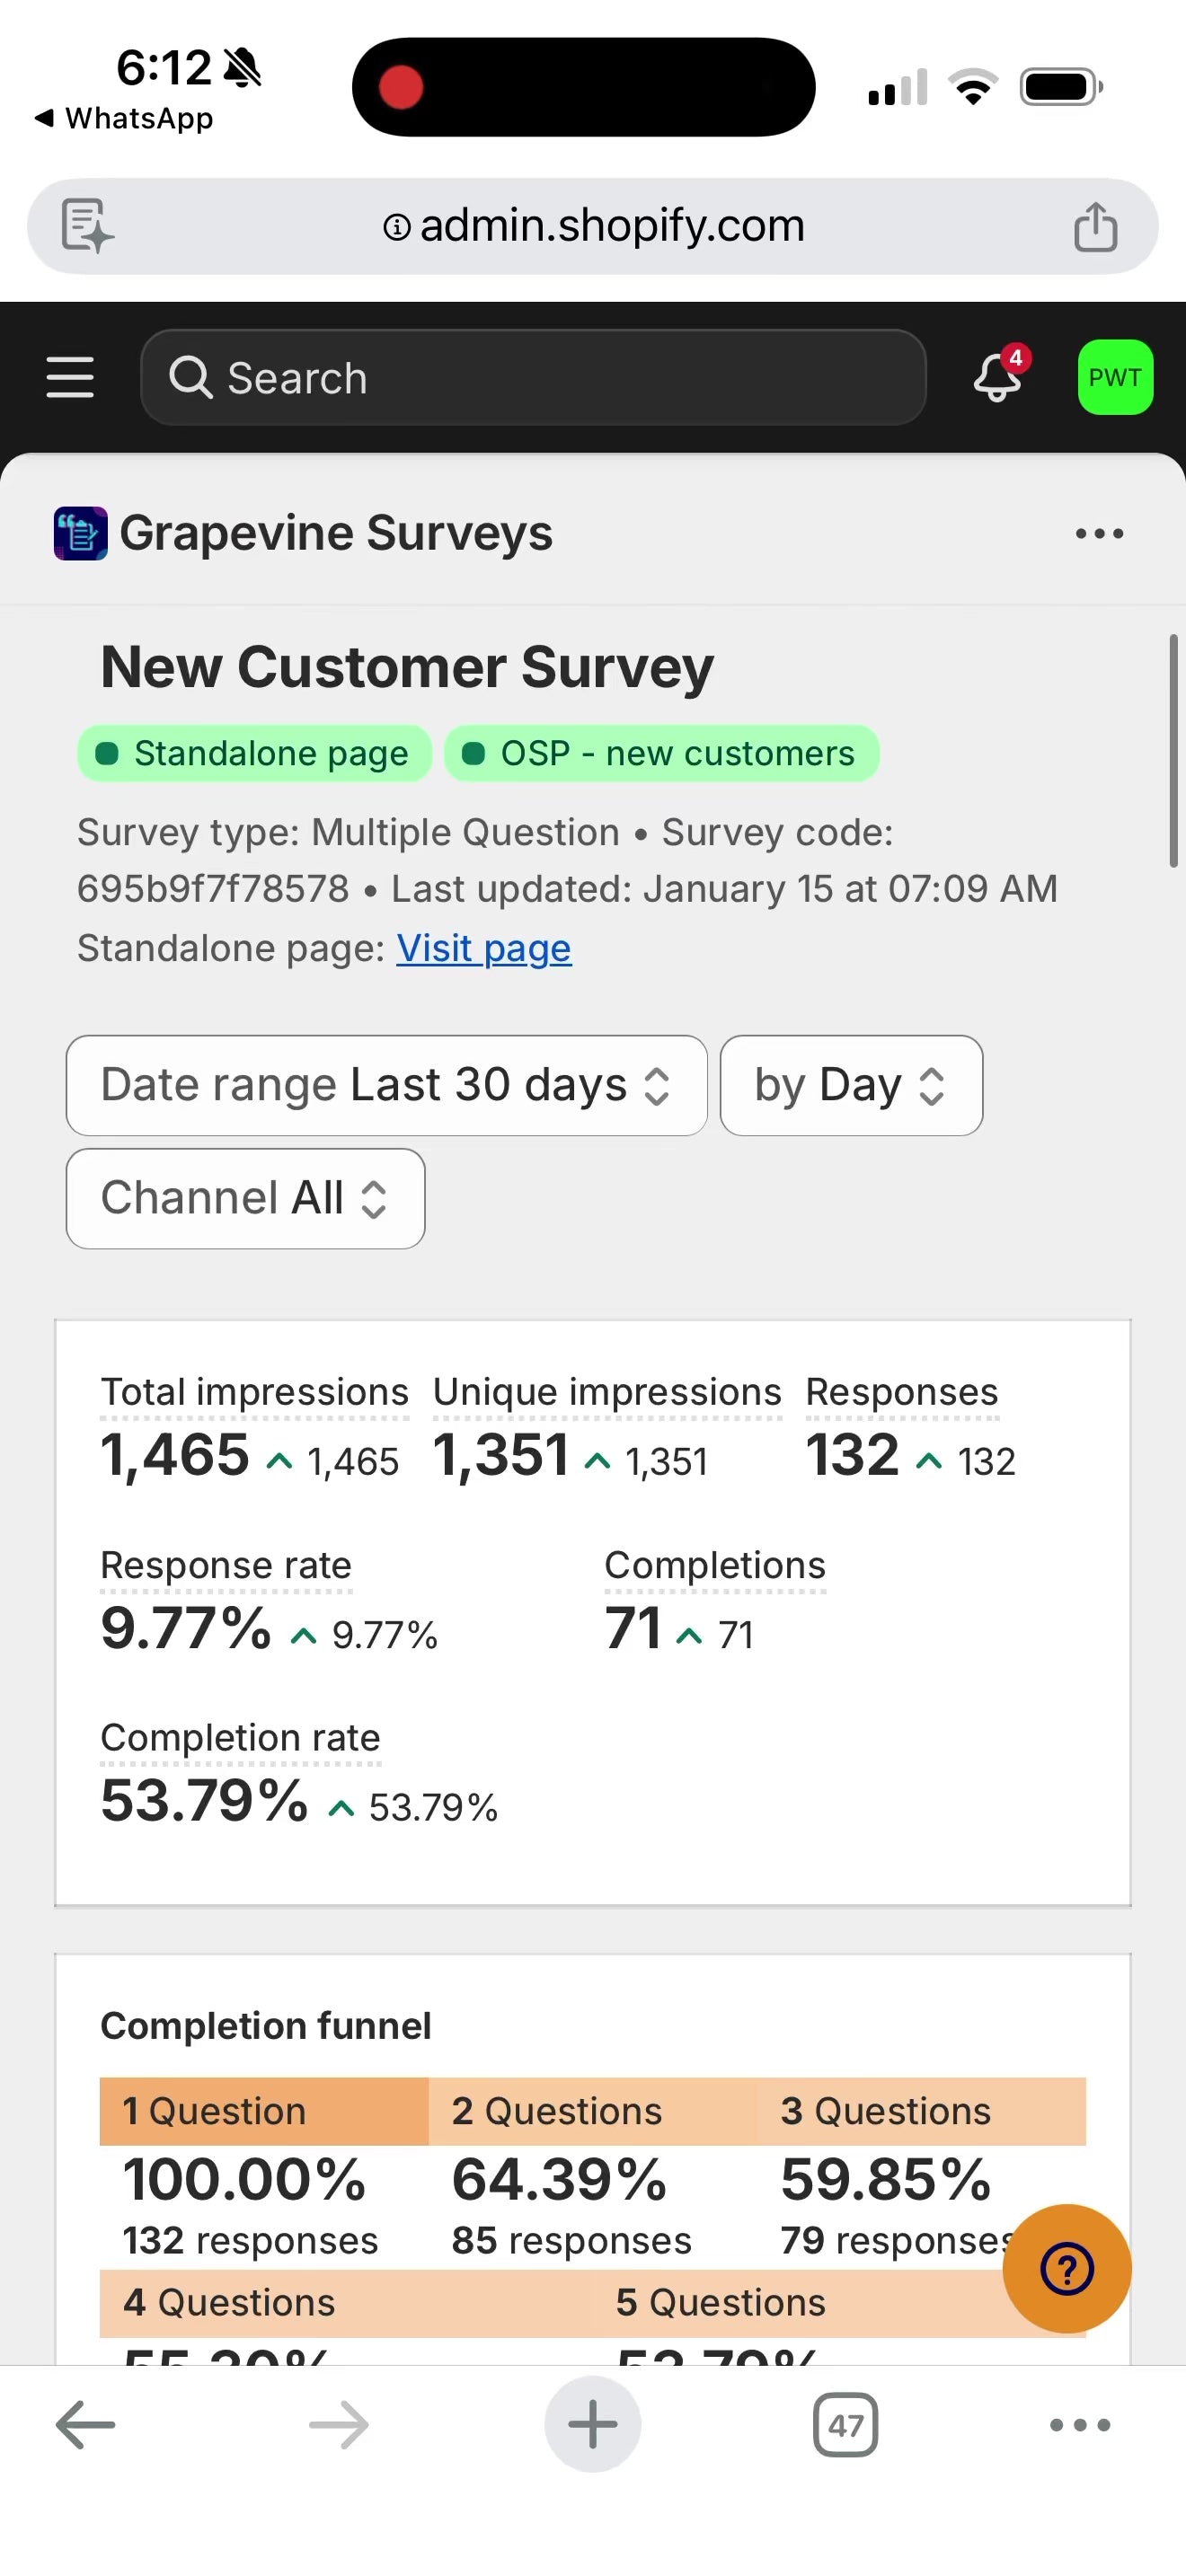This screenshot has height=2576, width=1186.
Task: Tap the orange help question button
Action: click(x=1066, y=2268)
